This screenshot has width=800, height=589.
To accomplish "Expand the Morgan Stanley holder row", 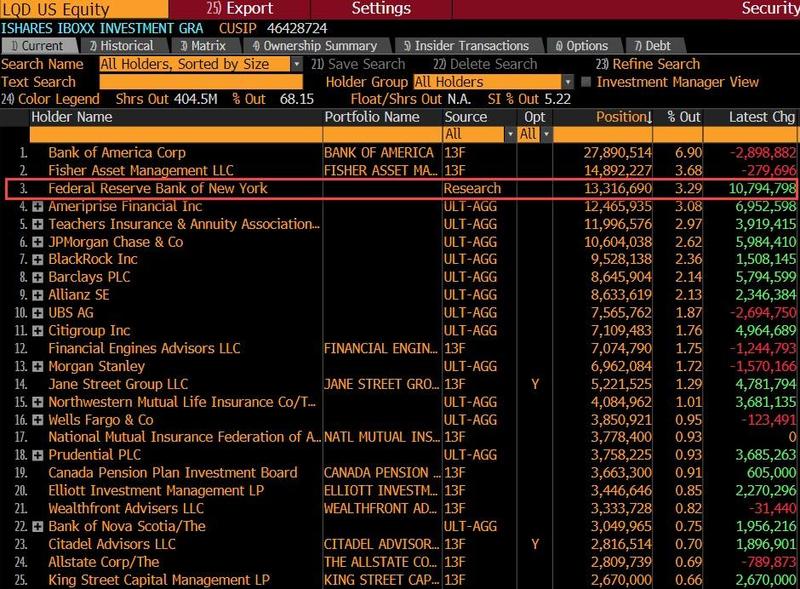I will [x=38, y=367].
